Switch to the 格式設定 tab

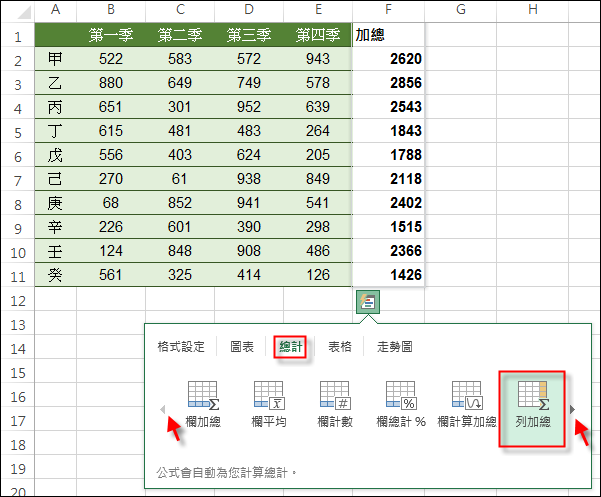[x=181, y=347]
